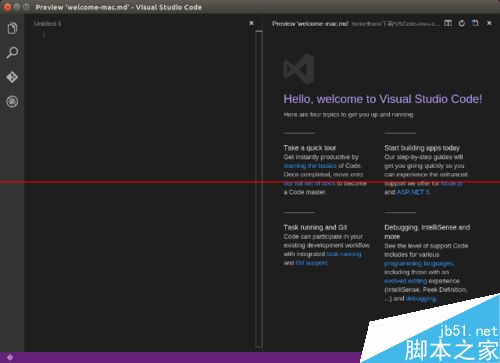Click the 'Start building apps today' heading
This screenshot has height=363, width=500.
point(422,148)
